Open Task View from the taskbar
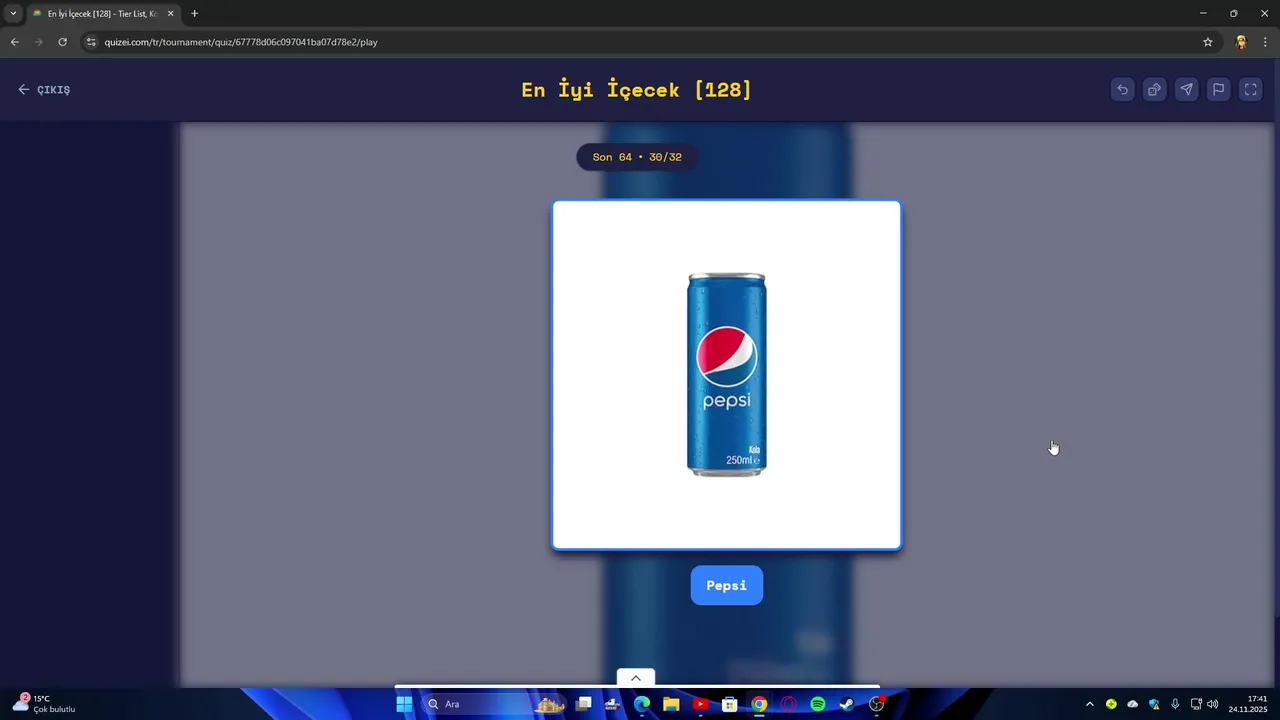The width and height of the screenshot is (1280, 720). (584, 704)
